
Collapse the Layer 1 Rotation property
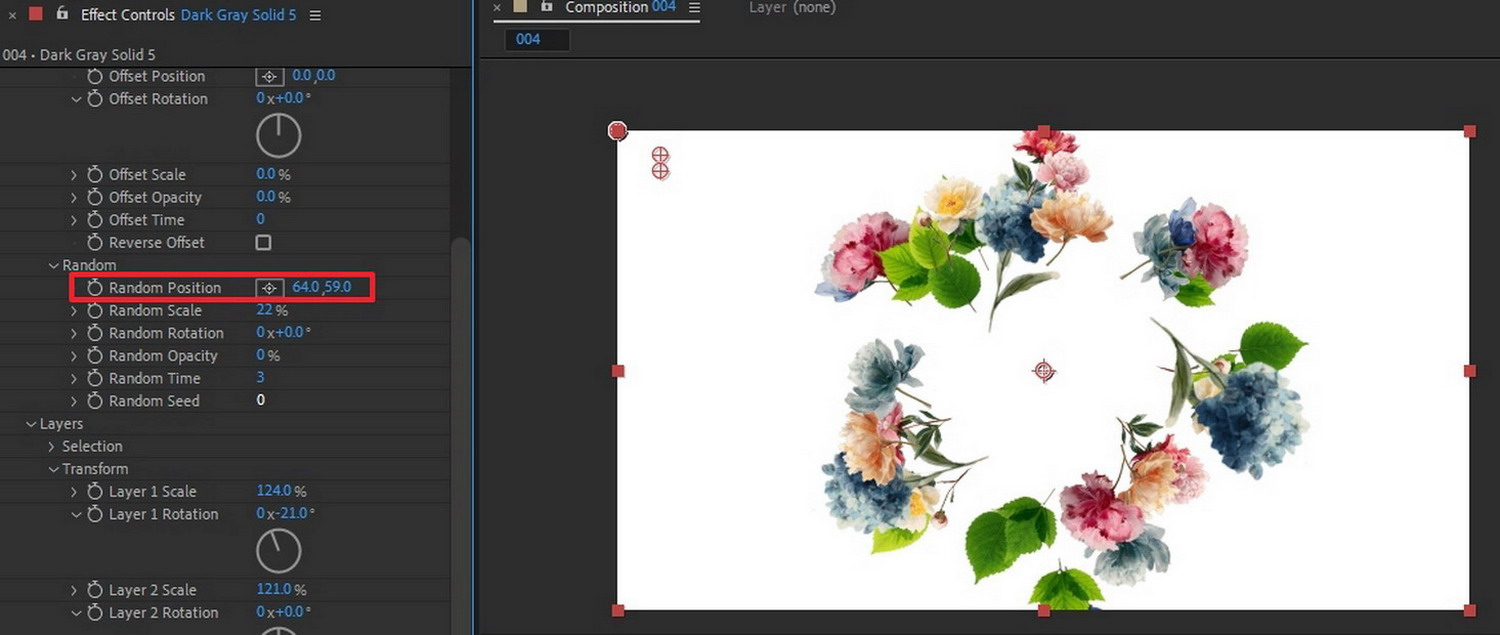pyautogui.click(x=75, y=514)
